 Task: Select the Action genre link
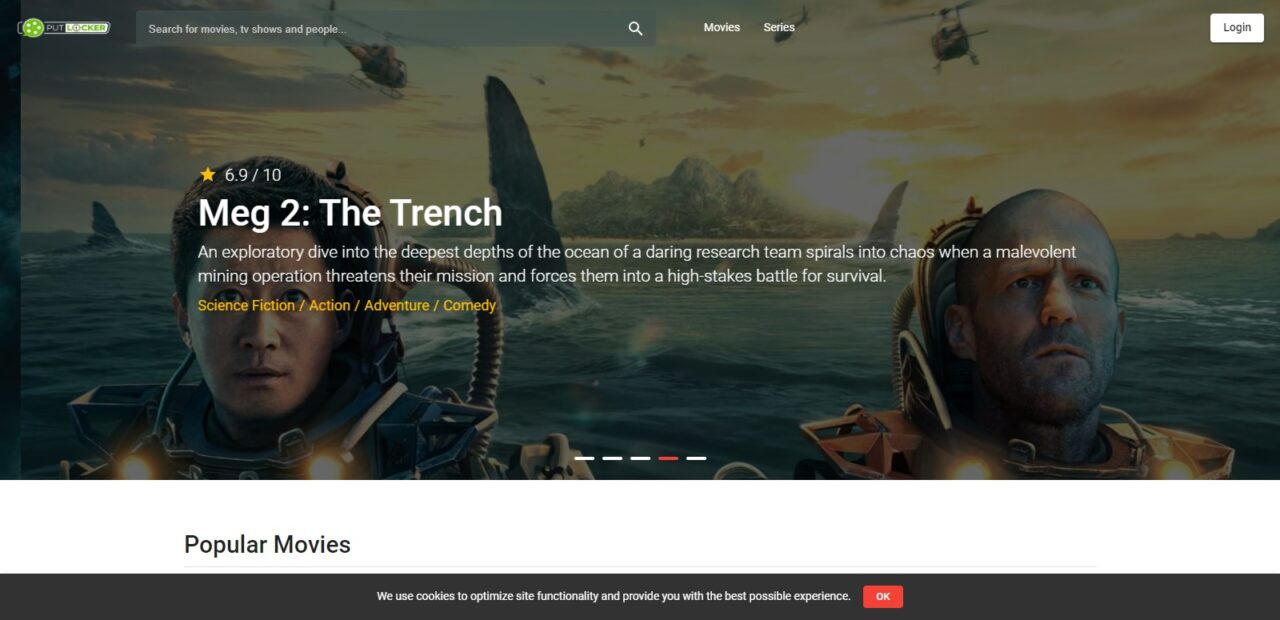[x=330, y=306]
